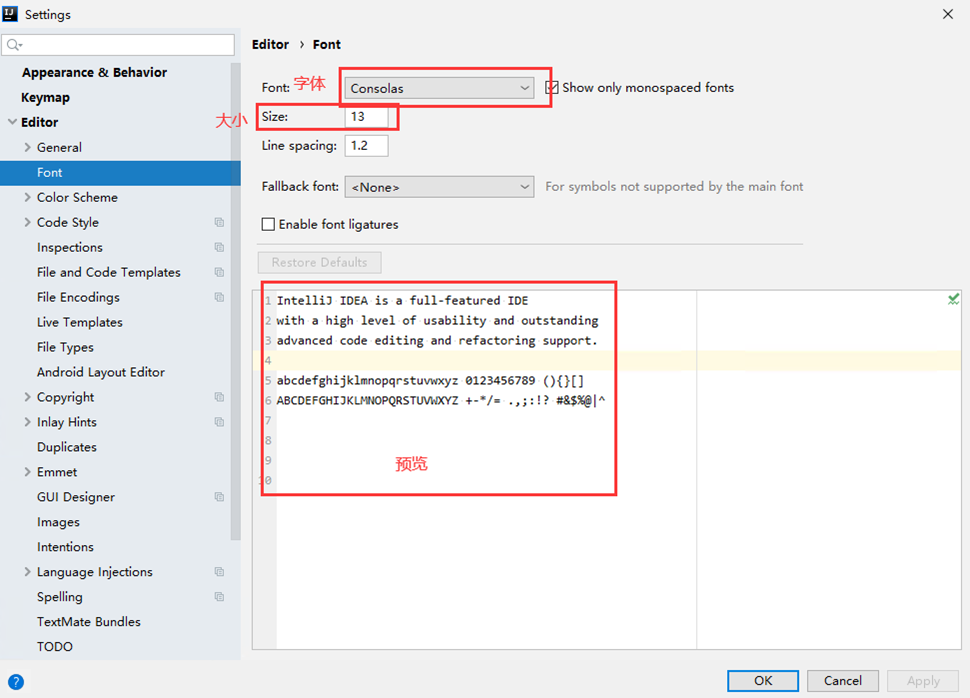Image resolution: width=970 pixels, height=698 pixels.
Task: Click the Apply button
Action: pyautogui.click(x=923, y=681)
